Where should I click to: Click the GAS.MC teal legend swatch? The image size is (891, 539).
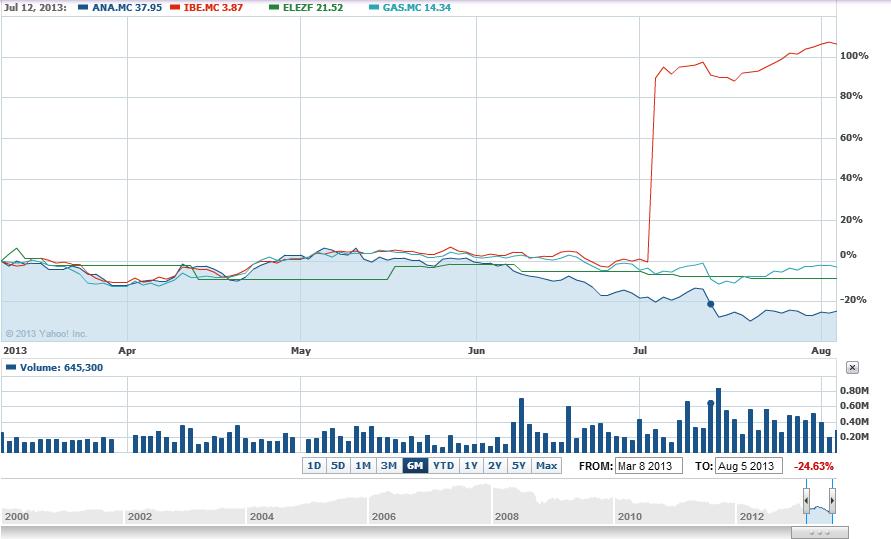(374, 7)
